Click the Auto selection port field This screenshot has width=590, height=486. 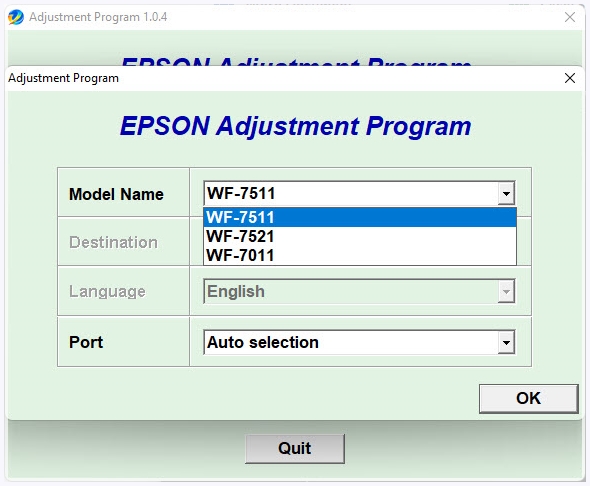(359, 342)
